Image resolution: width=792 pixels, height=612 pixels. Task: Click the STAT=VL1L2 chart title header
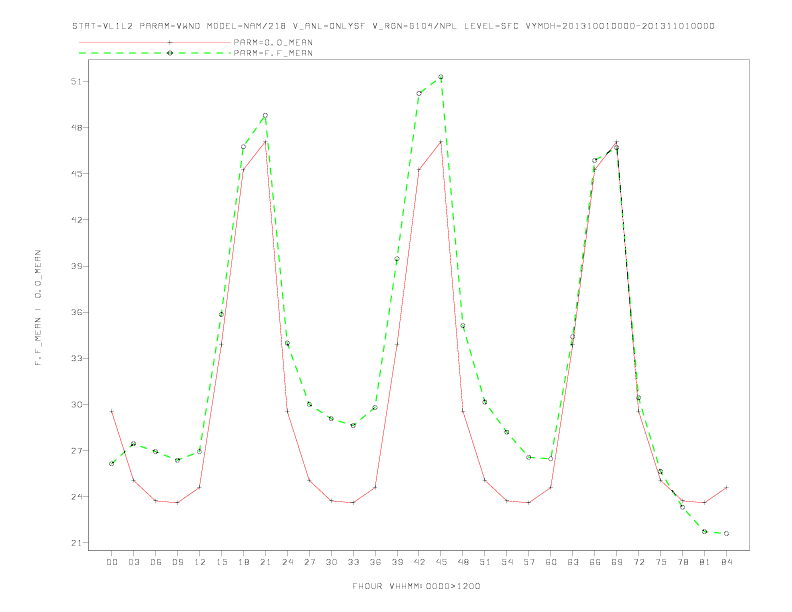[393, 26]
